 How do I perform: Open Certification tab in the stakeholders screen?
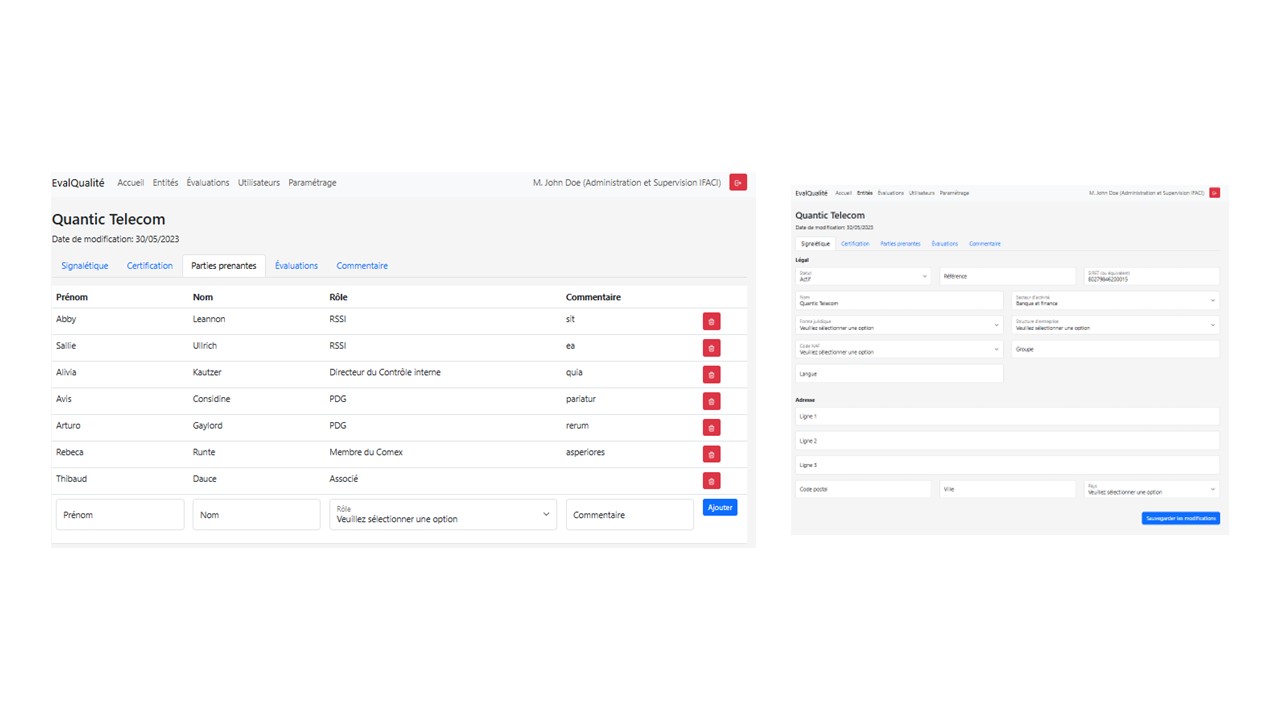(150, 266)
